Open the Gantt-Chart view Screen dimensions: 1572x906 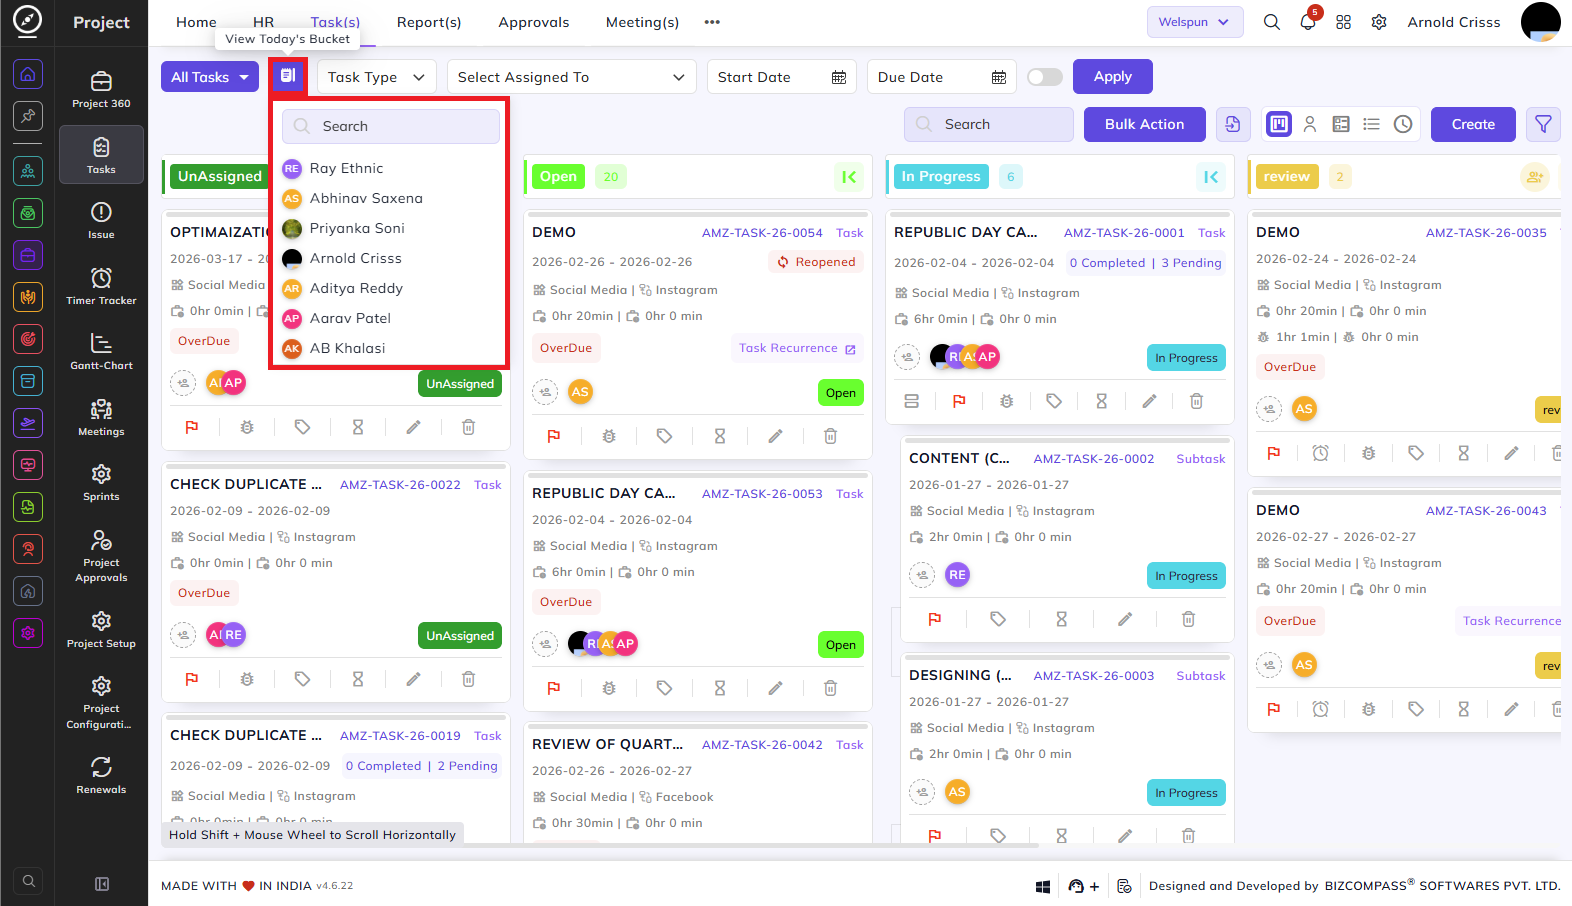point(101,352)
